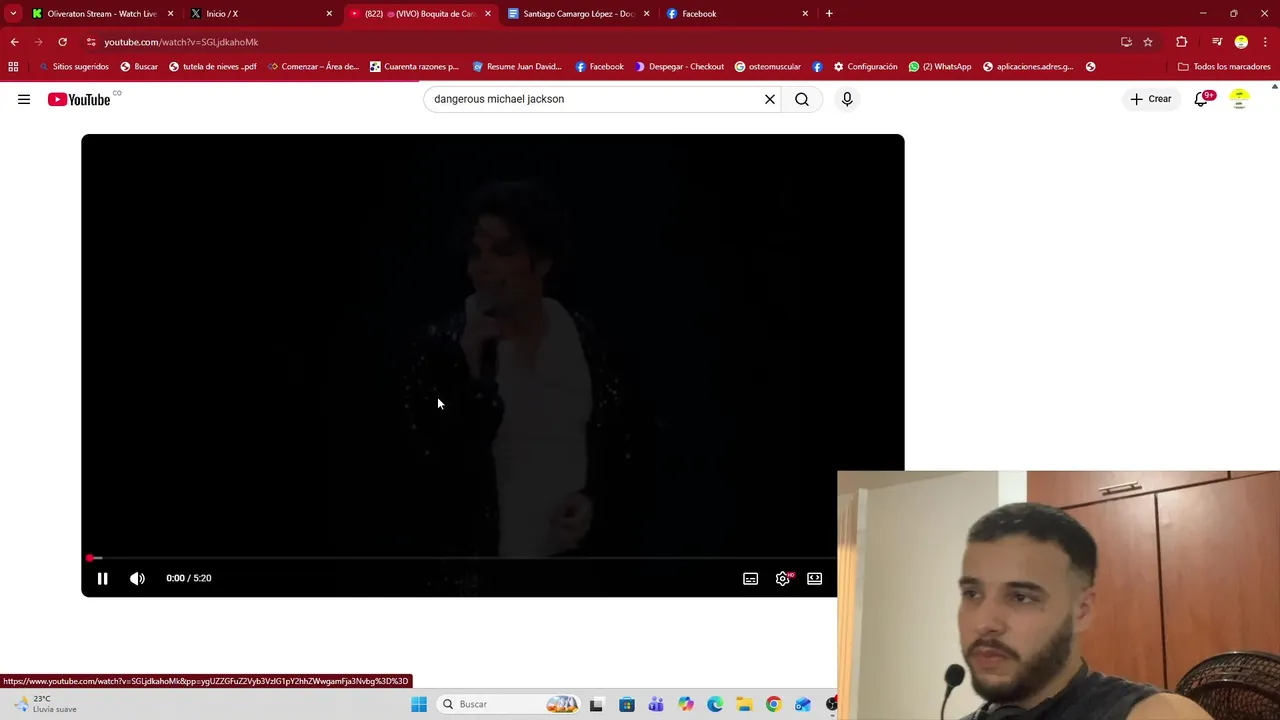Submit search with the magnifier icon

(802, 99)
